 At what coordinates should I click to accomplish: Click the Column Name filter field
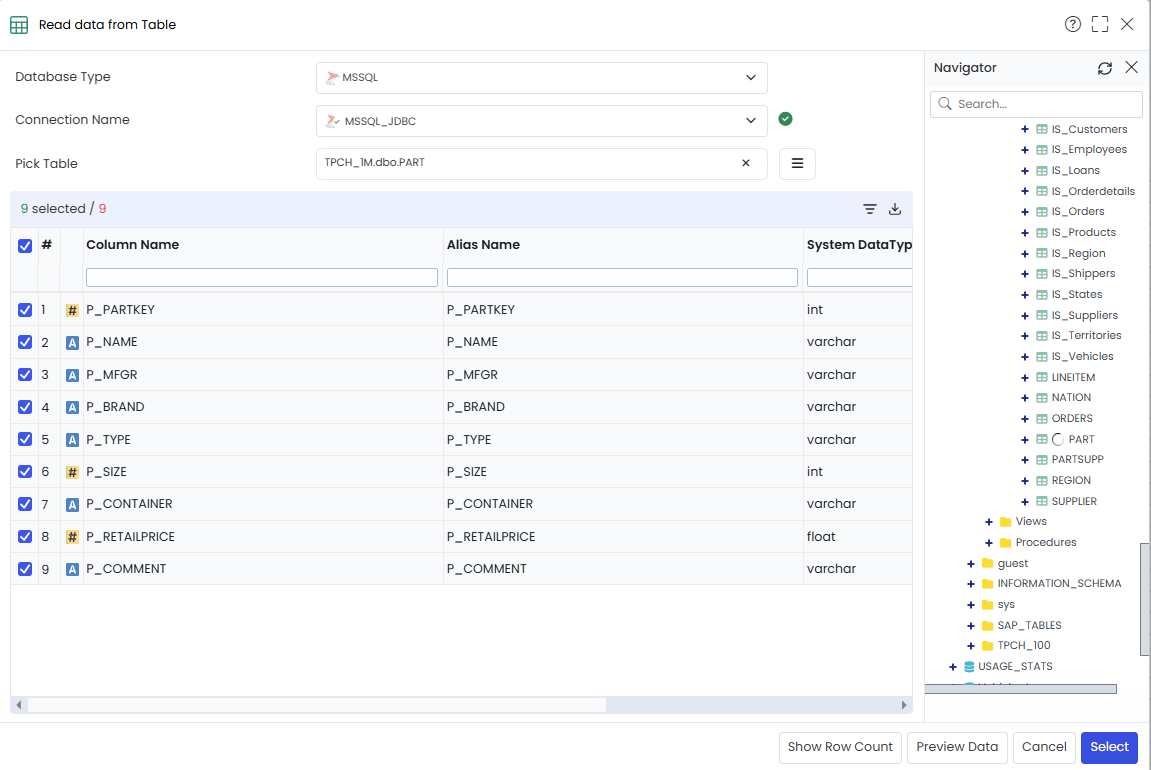point(262,277)
